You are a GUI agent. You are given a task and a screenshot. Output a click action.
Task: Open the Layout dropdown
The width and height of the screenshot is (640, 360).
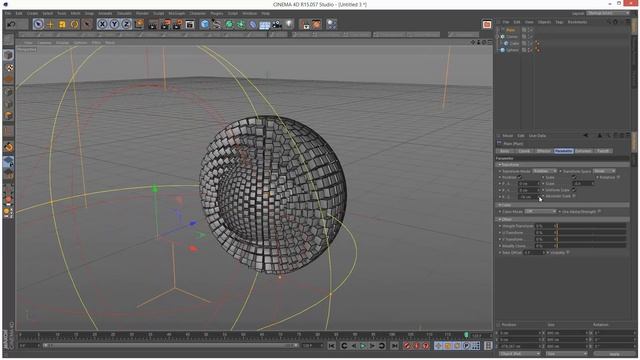click(x=609, y=13)
